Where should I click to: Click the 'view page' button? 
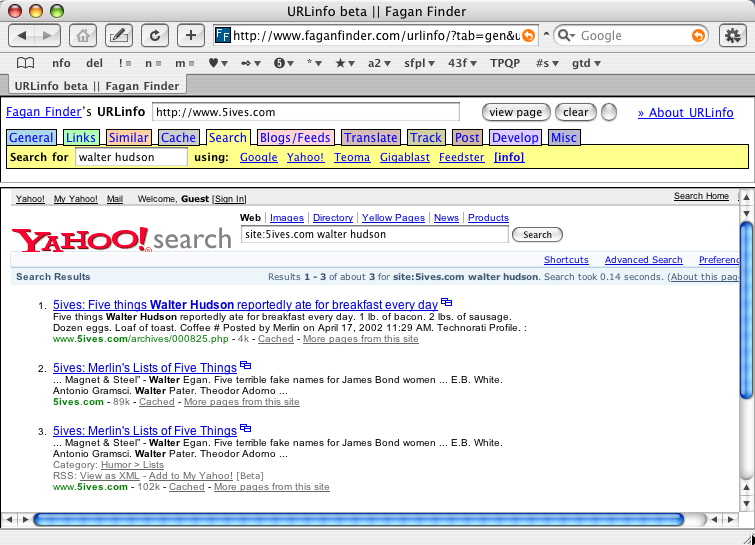pyautogui.click(x=516, y=112)
